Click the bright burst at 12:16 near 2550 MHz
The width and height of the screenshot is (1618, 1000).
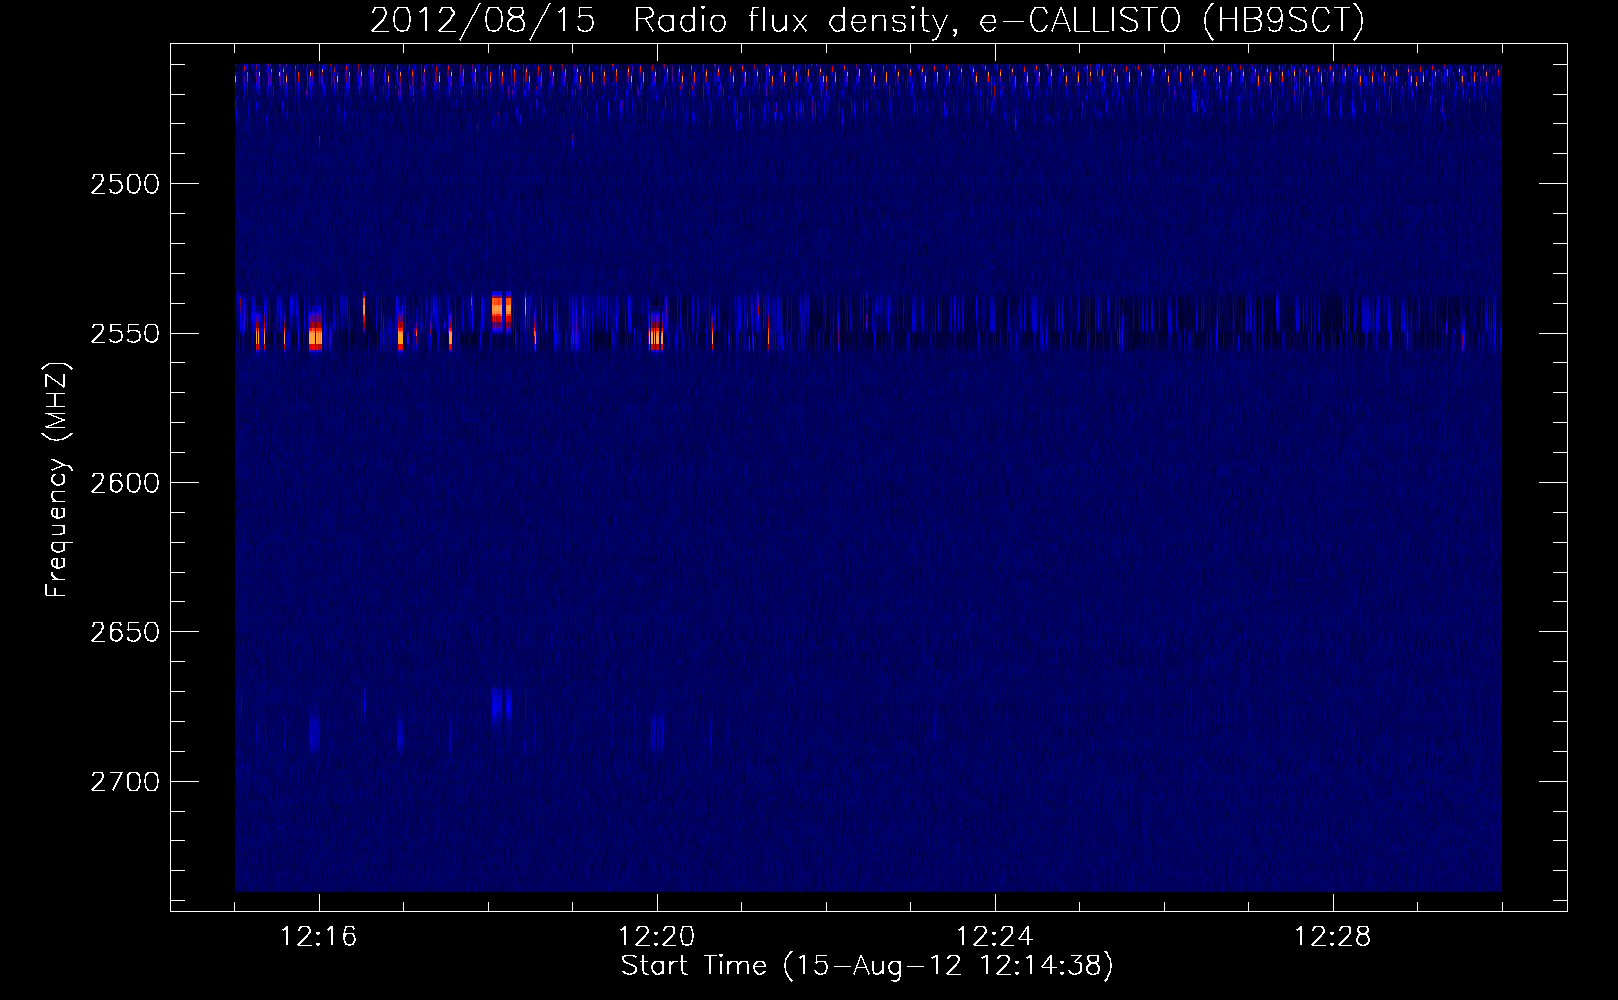[x=316, y=331]
